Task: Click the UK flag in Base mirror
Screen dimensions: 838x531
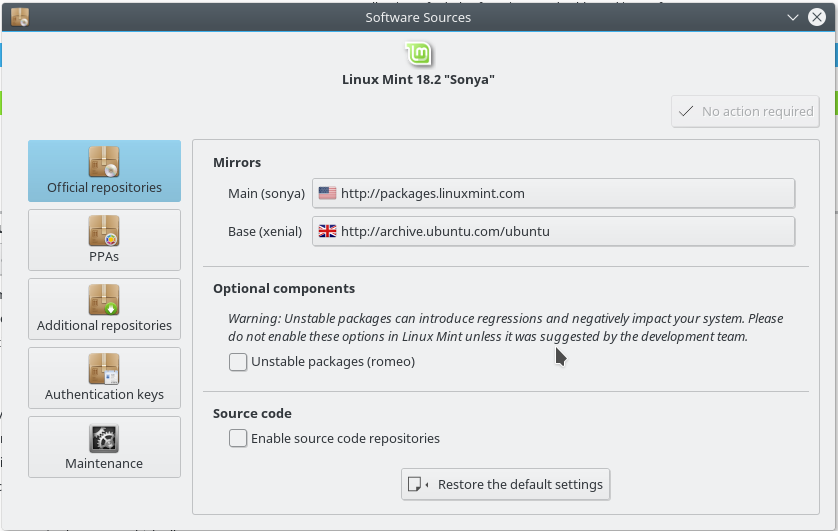Action: click(x=327, y=231)
